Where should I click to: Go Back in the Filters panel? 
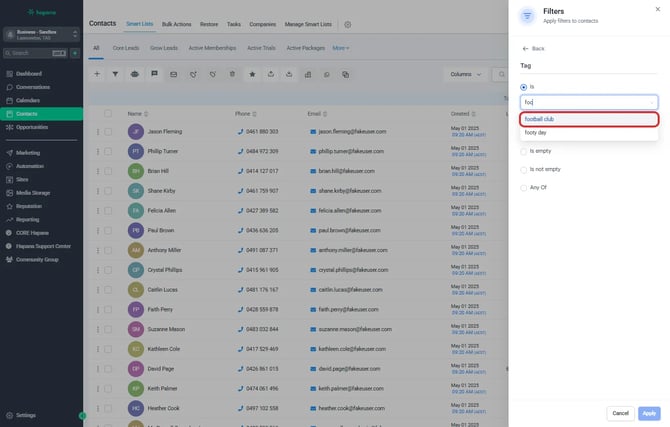click(533, 48)
